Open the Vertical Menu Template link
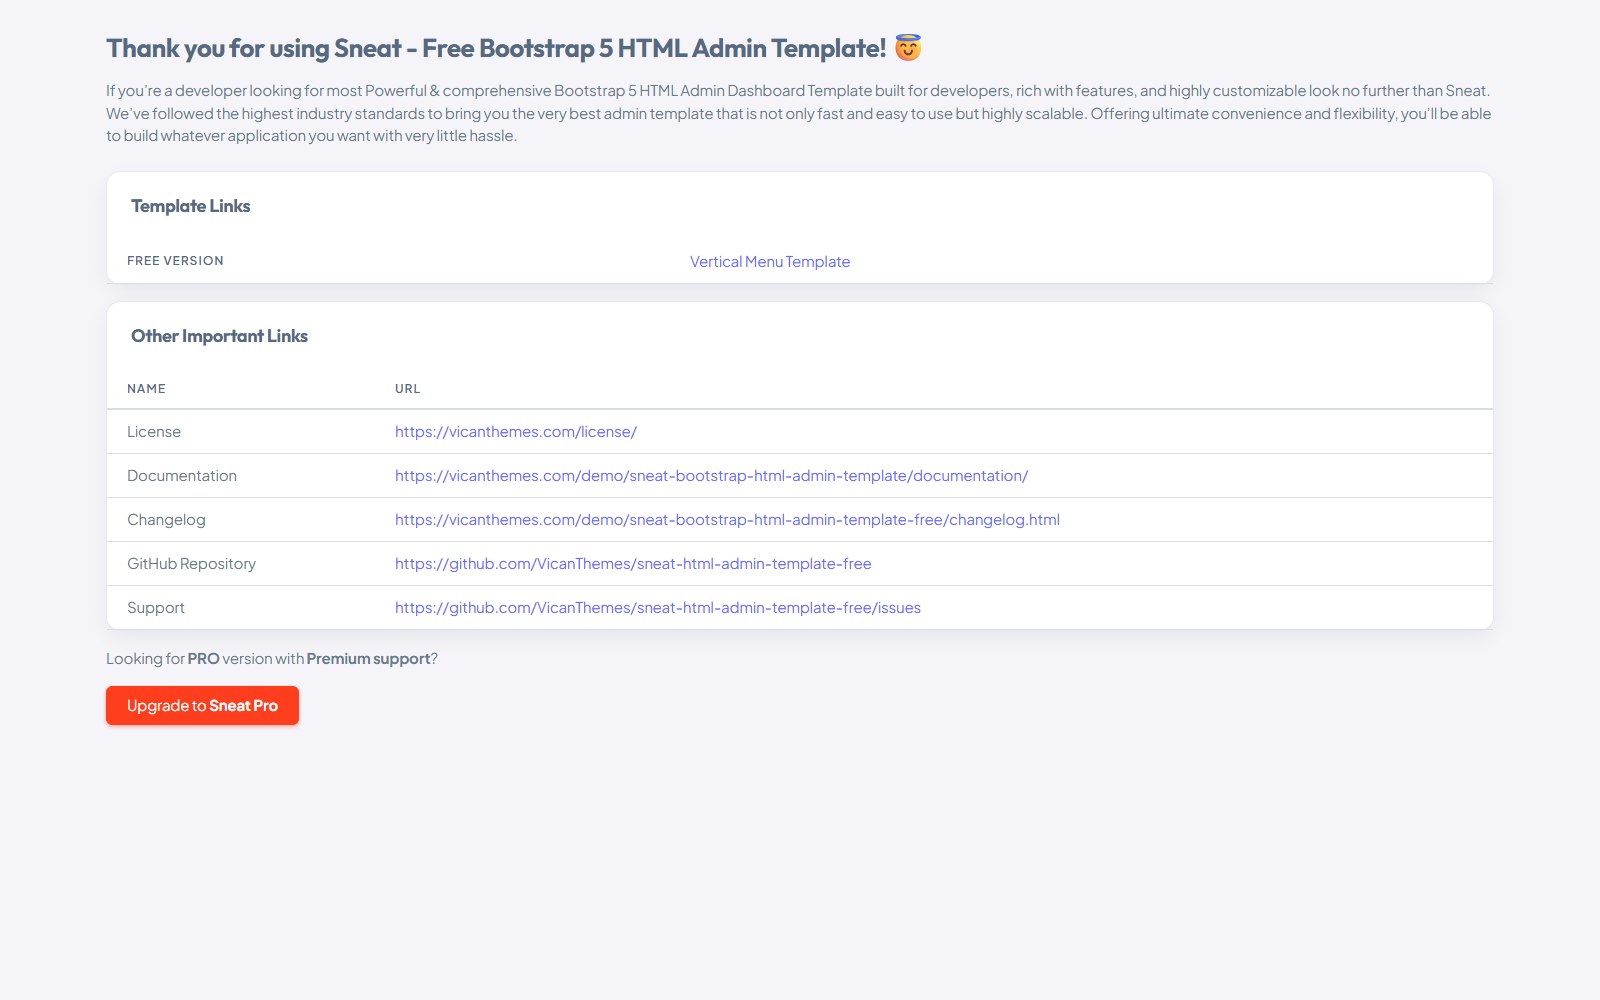Viewport: 1600px width, 1000px height. (770, 262)
